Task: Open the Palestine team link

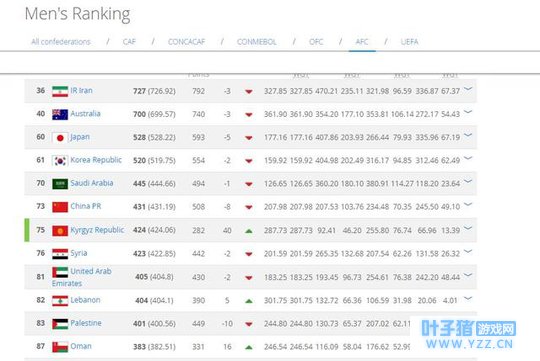Action: point(86,323)
